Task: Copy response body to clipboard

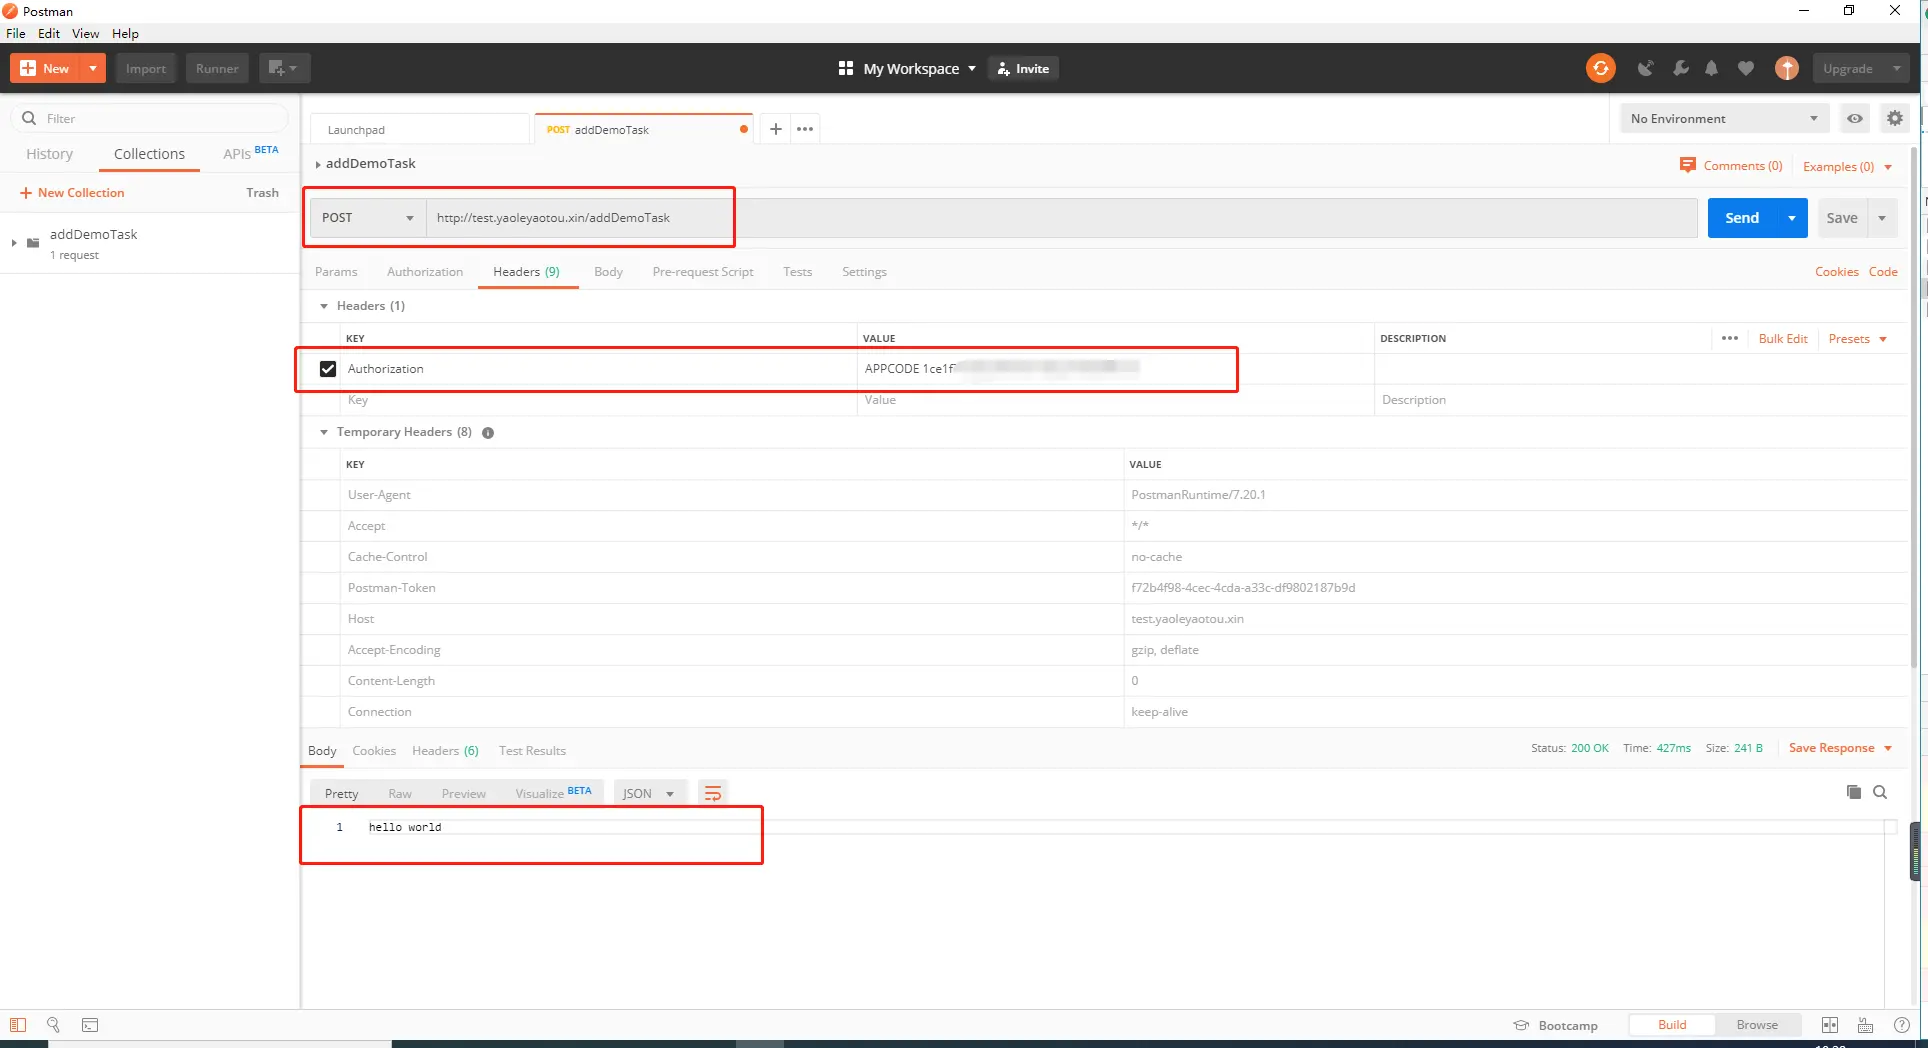Action: pyautogui.click(x=1854, y=792)
